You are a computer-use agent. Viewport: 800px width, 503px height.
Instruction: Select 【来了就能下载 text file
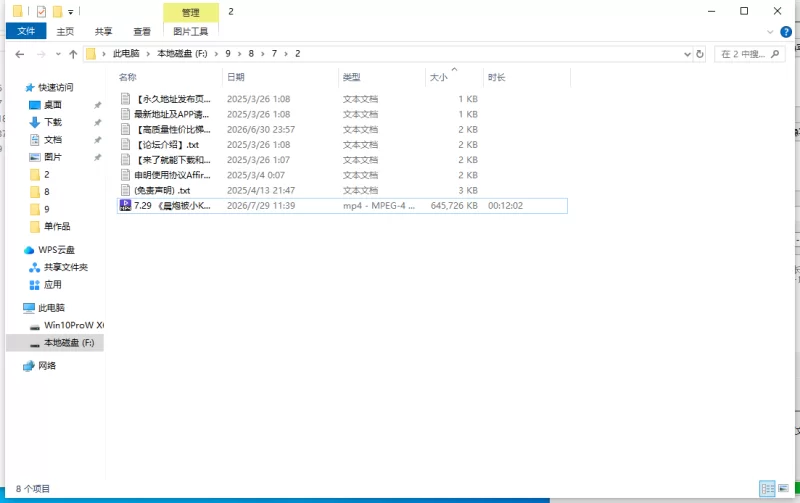tap(172, 160)
